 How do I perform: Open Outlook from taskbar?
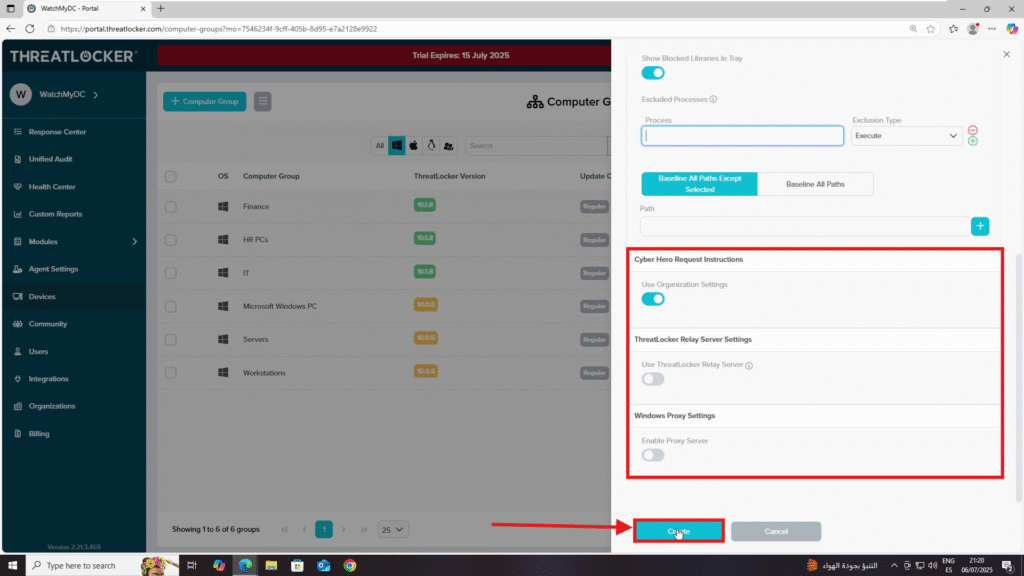323,566
